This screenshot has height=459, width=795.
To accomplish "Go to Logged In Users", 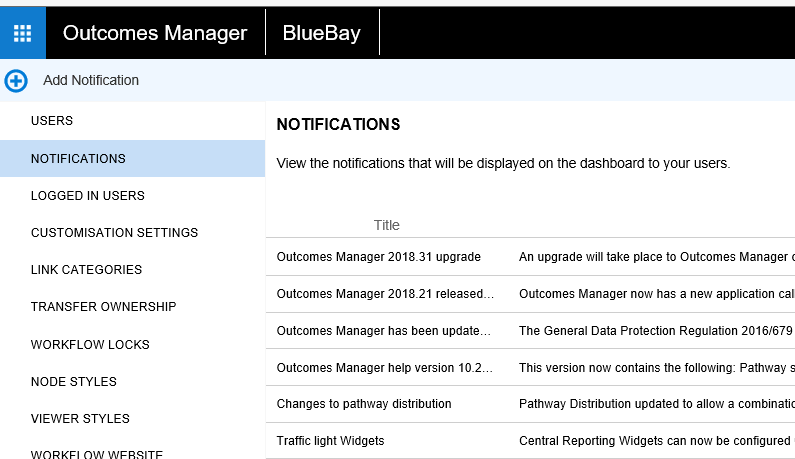I will click(88, 196).
